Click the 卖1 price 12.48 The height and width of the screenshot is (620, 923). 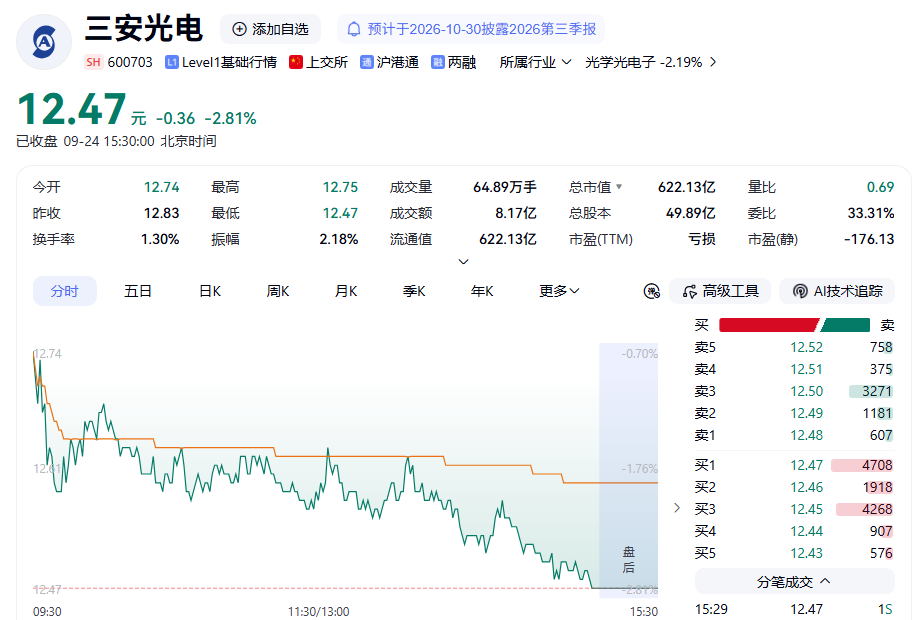[806, 435]
